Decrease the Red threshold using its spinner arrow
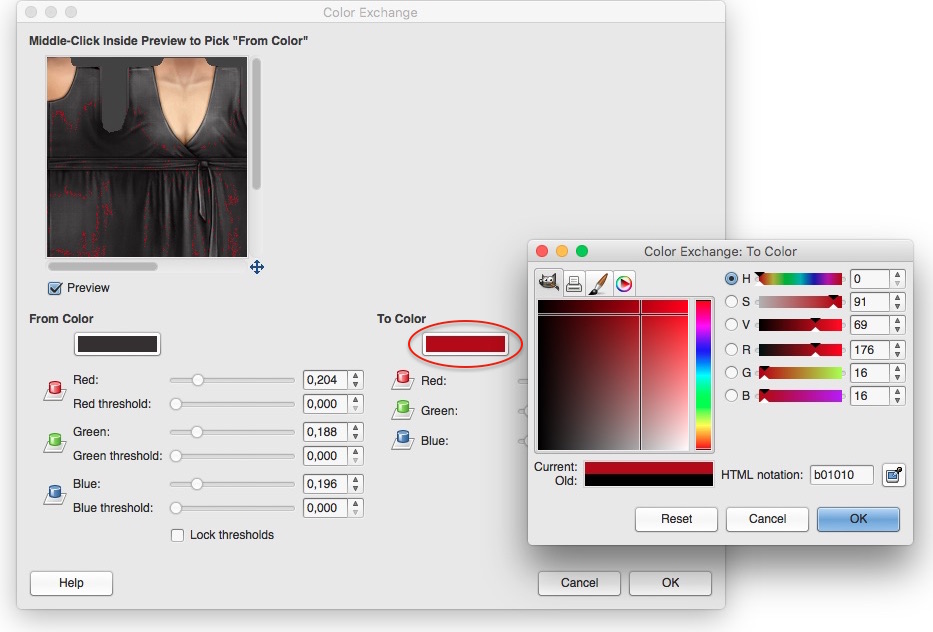The height and width of the screenshot is (632, 933). 357,408
